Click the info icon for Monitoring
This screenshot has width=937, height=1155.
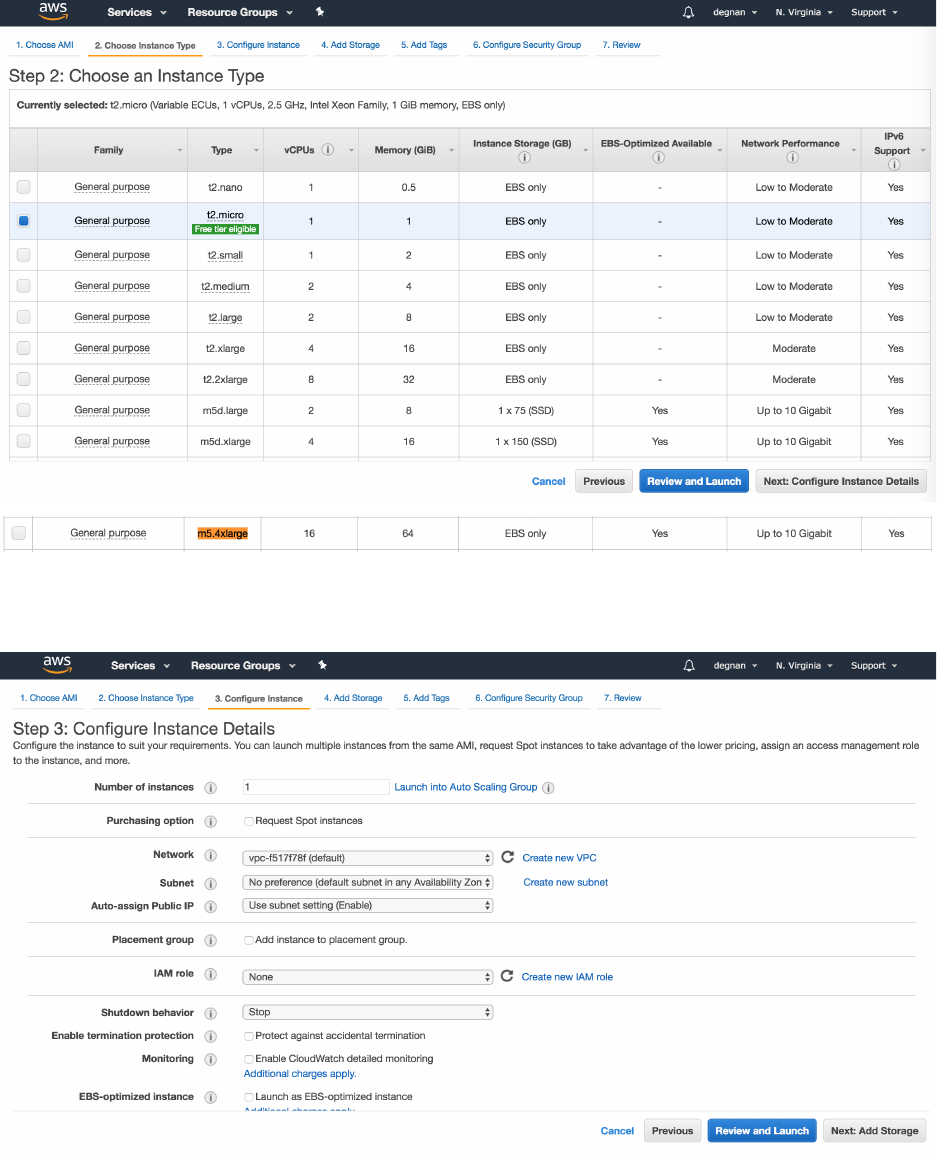point(211,1059)
